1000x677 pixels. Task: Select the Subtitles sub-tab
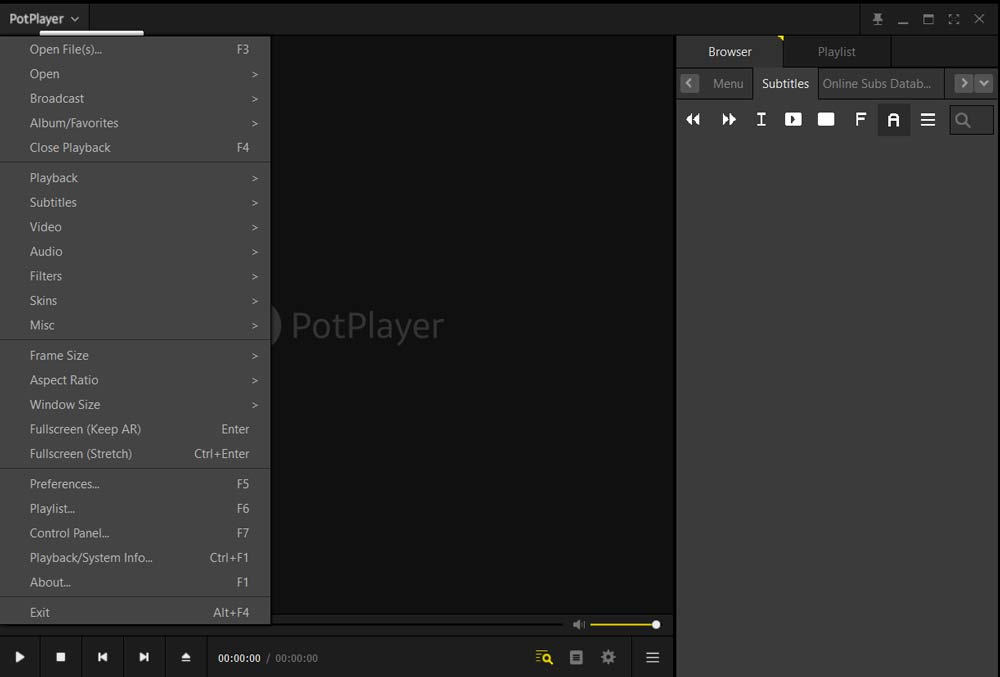pyautogui.click(x=785, y=84)
